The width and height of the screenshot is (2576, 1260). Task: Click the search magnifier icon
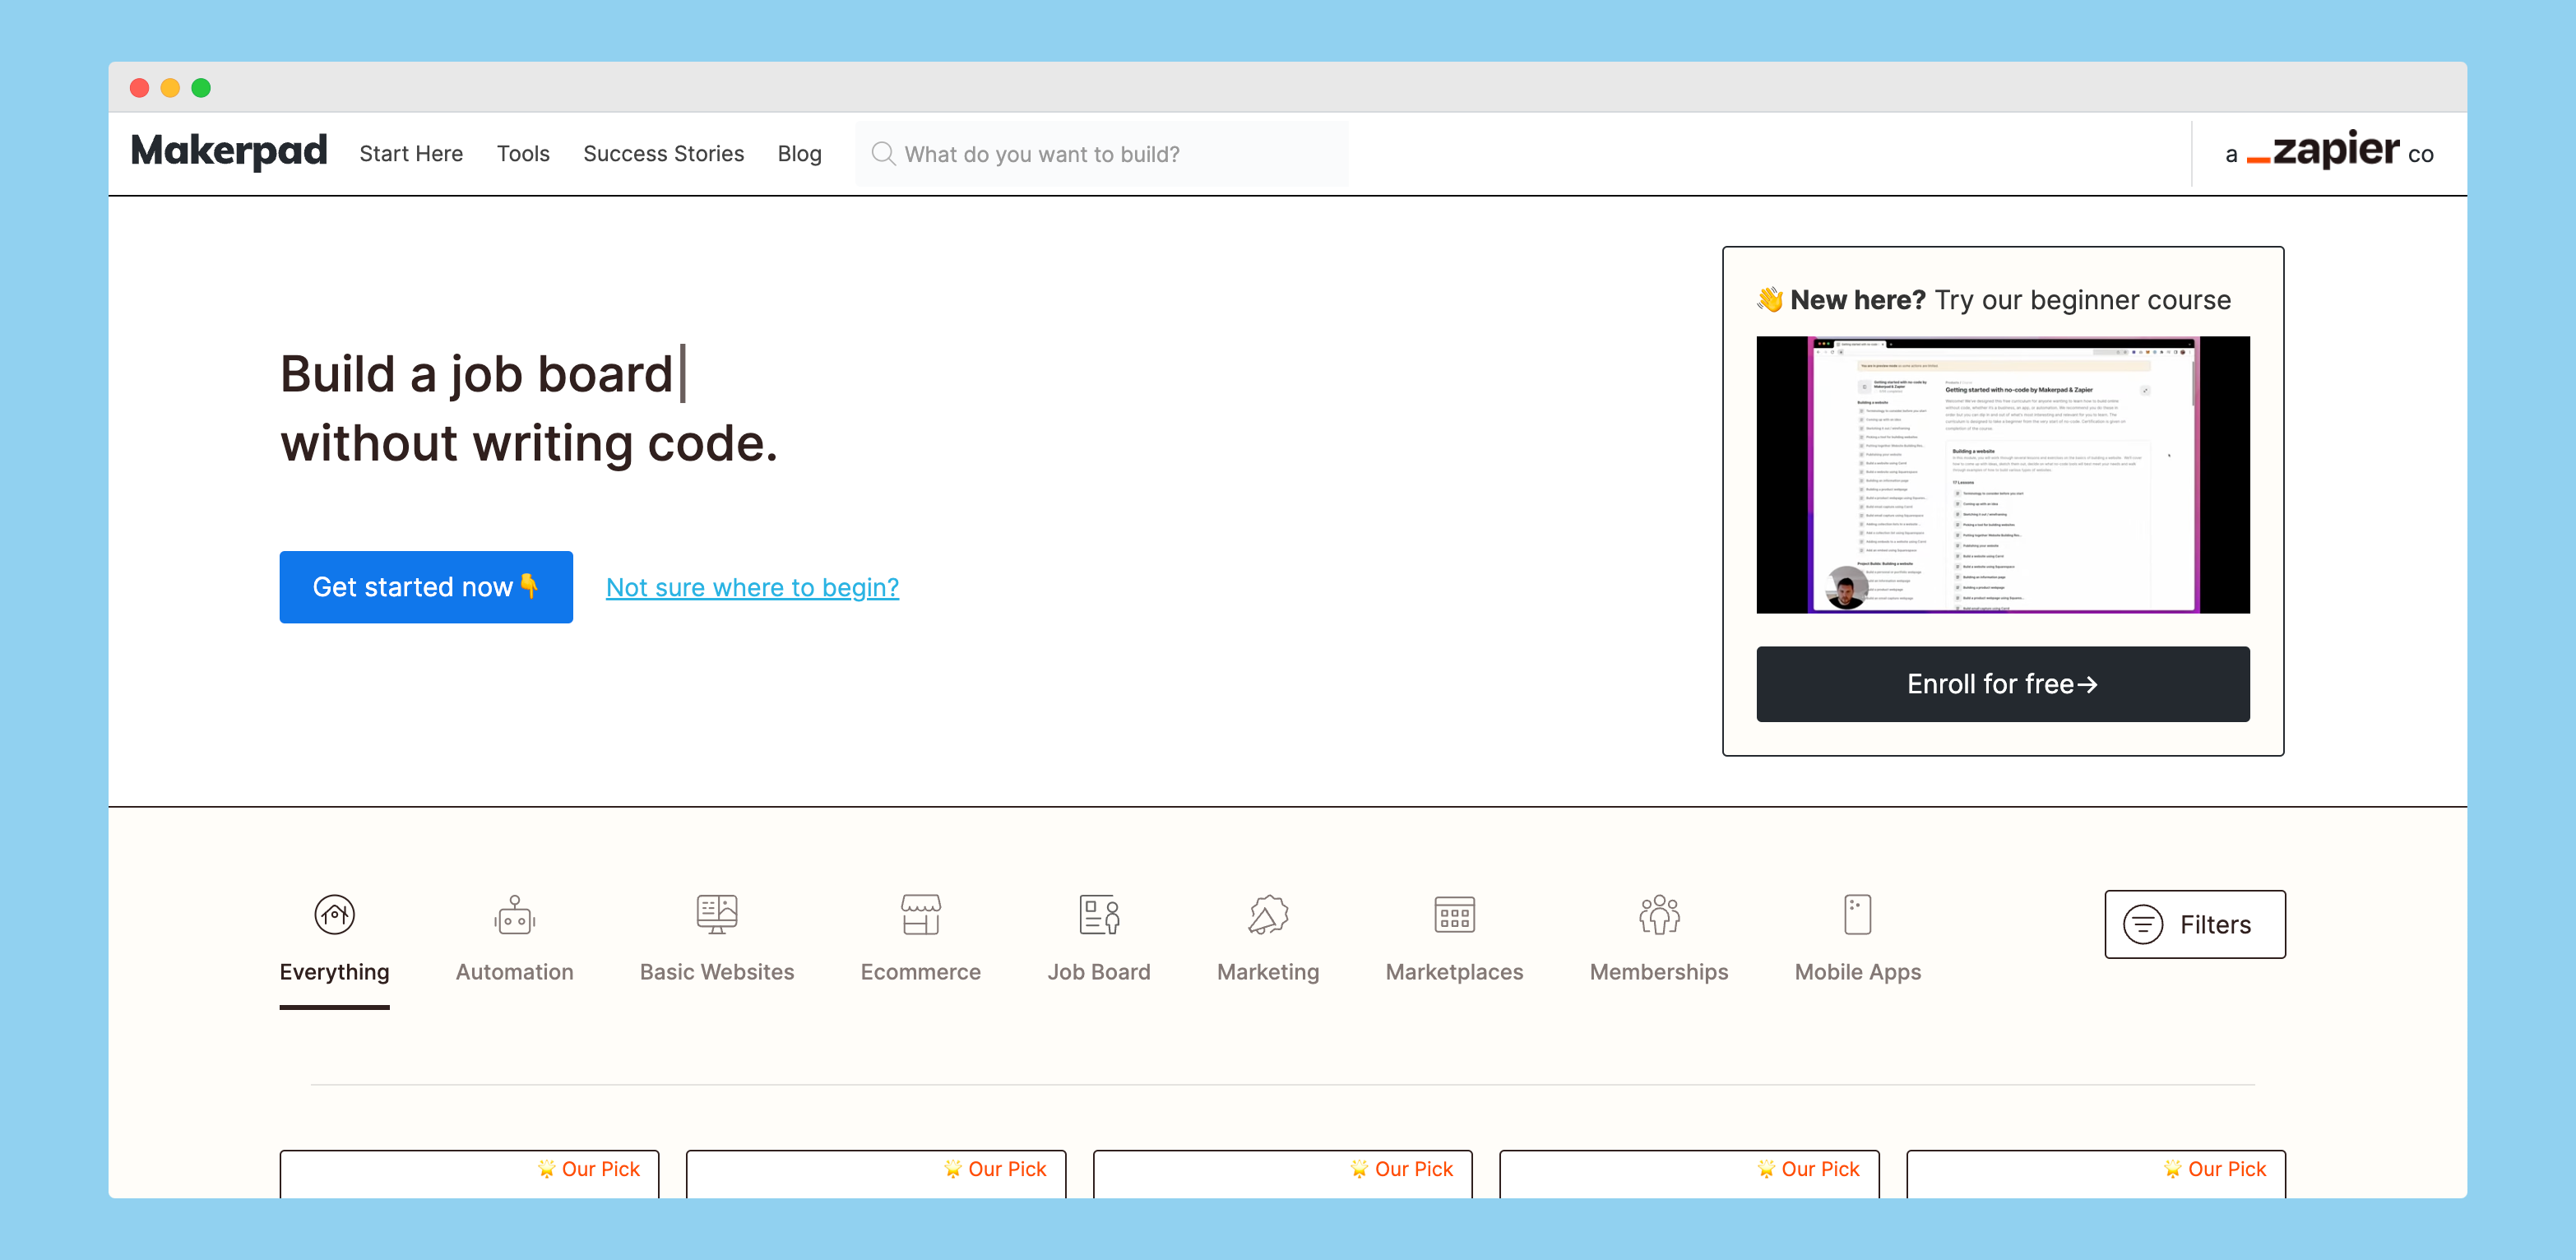[882, 154]
